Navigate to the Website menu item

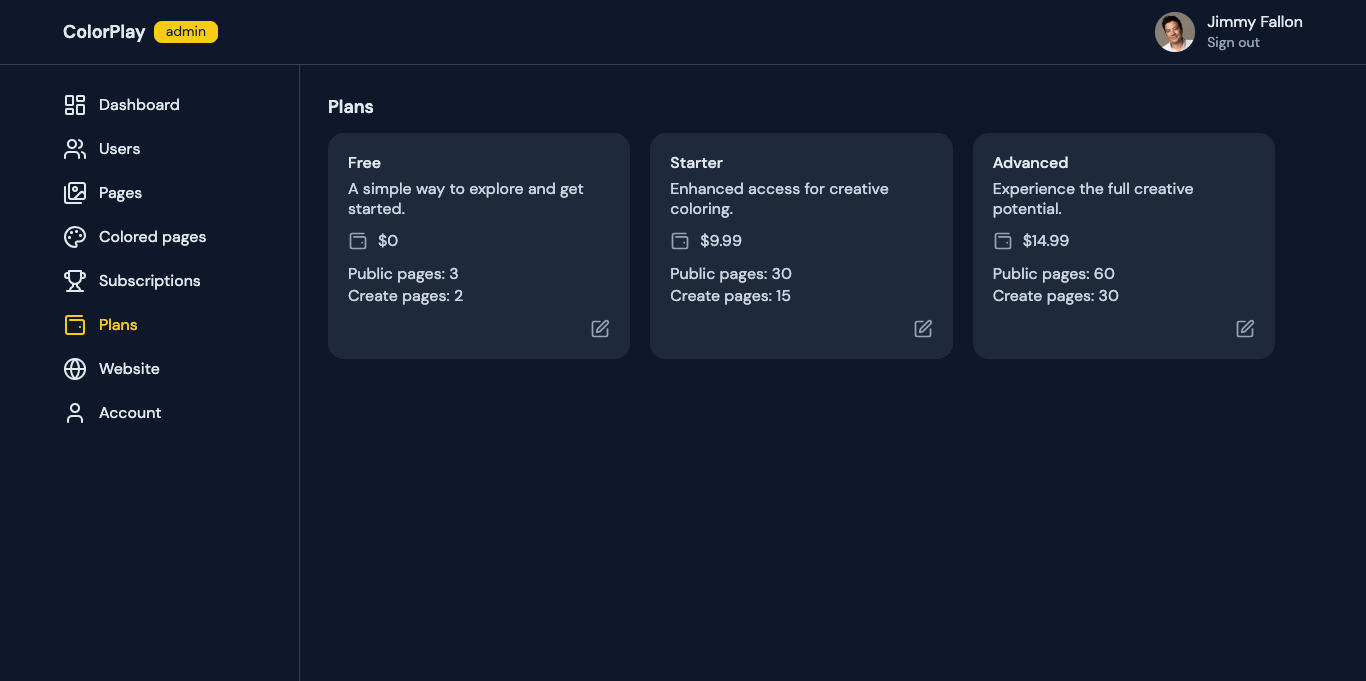click(x=129, y=369)
